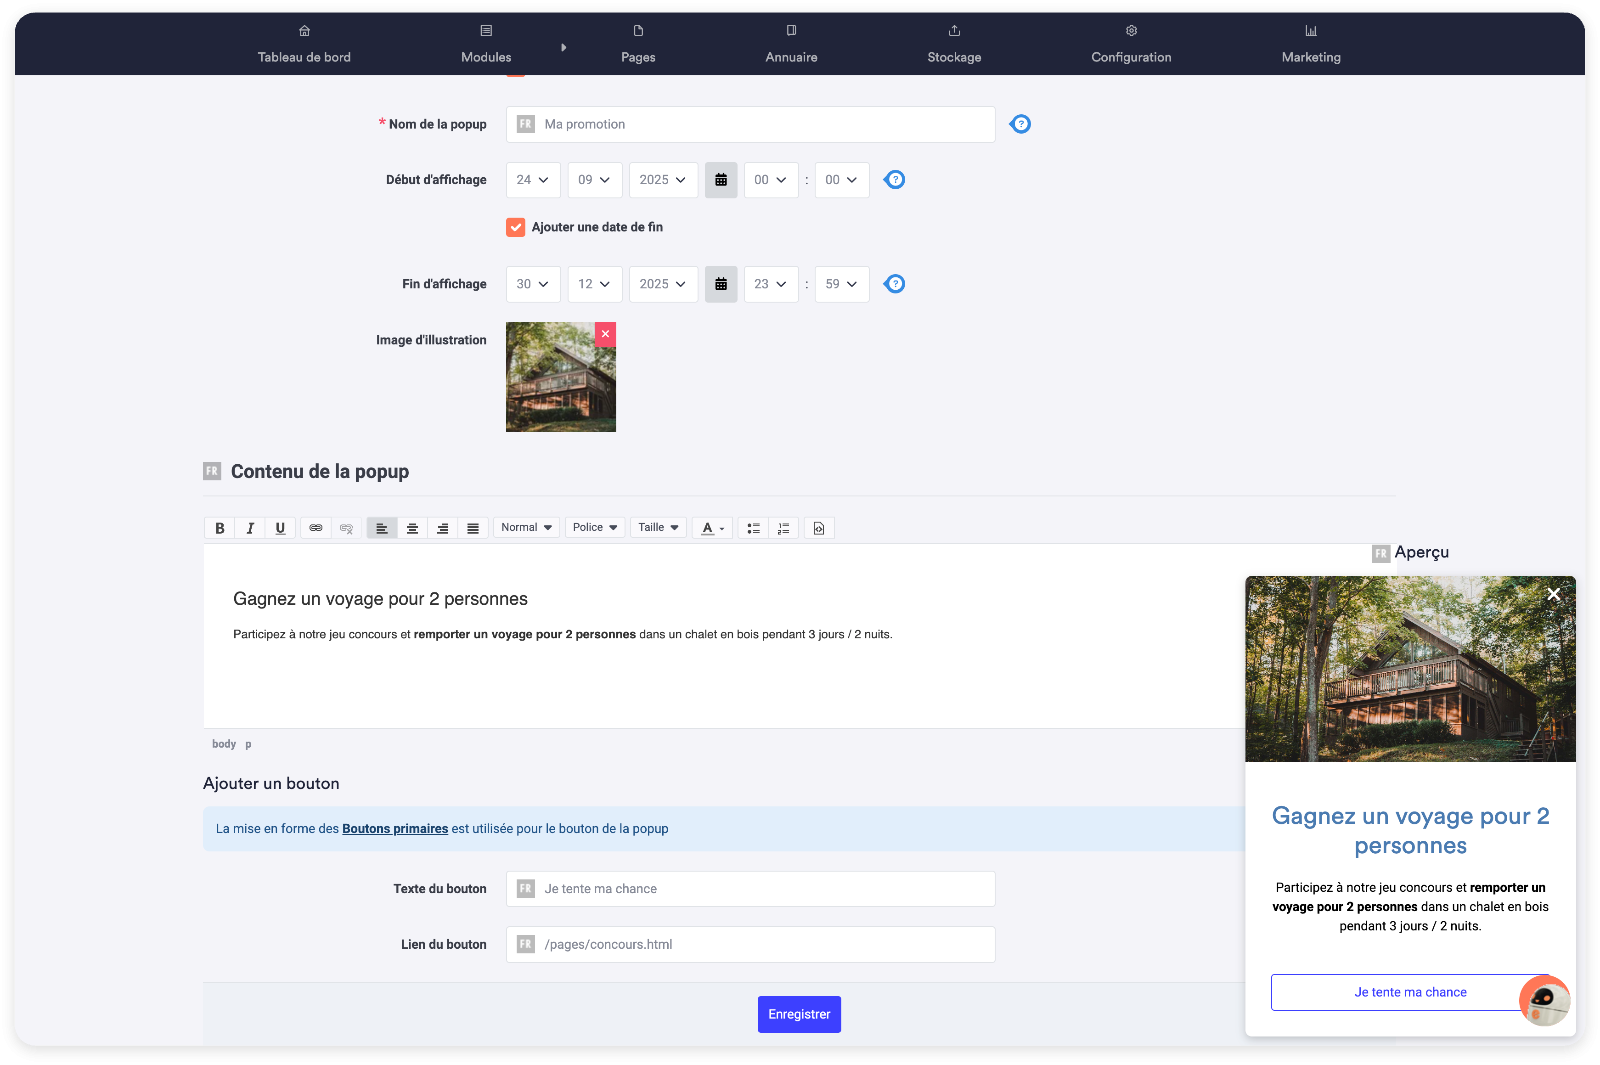Open the Pages menu
The image size is (1600, 1065).
tap(638, 44)
